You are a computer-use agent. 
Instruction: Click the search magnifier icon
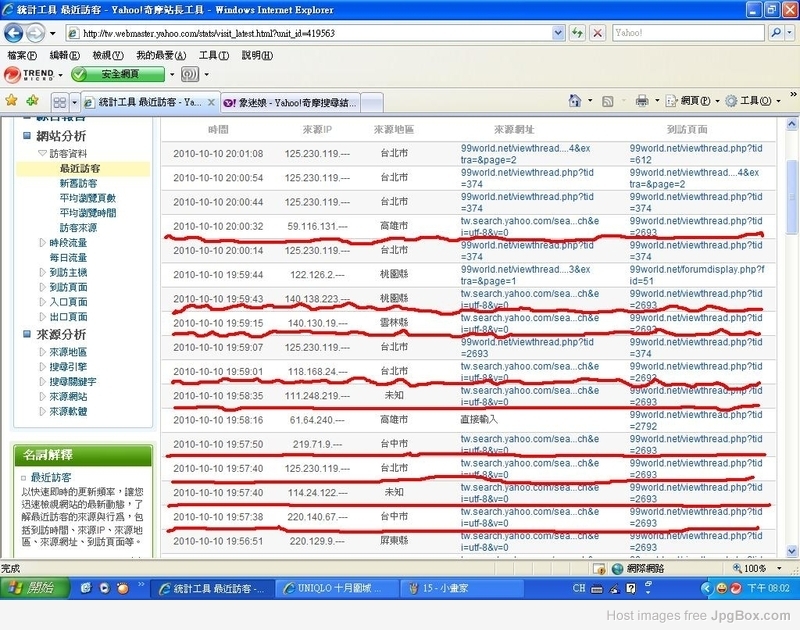click(776, 33)
